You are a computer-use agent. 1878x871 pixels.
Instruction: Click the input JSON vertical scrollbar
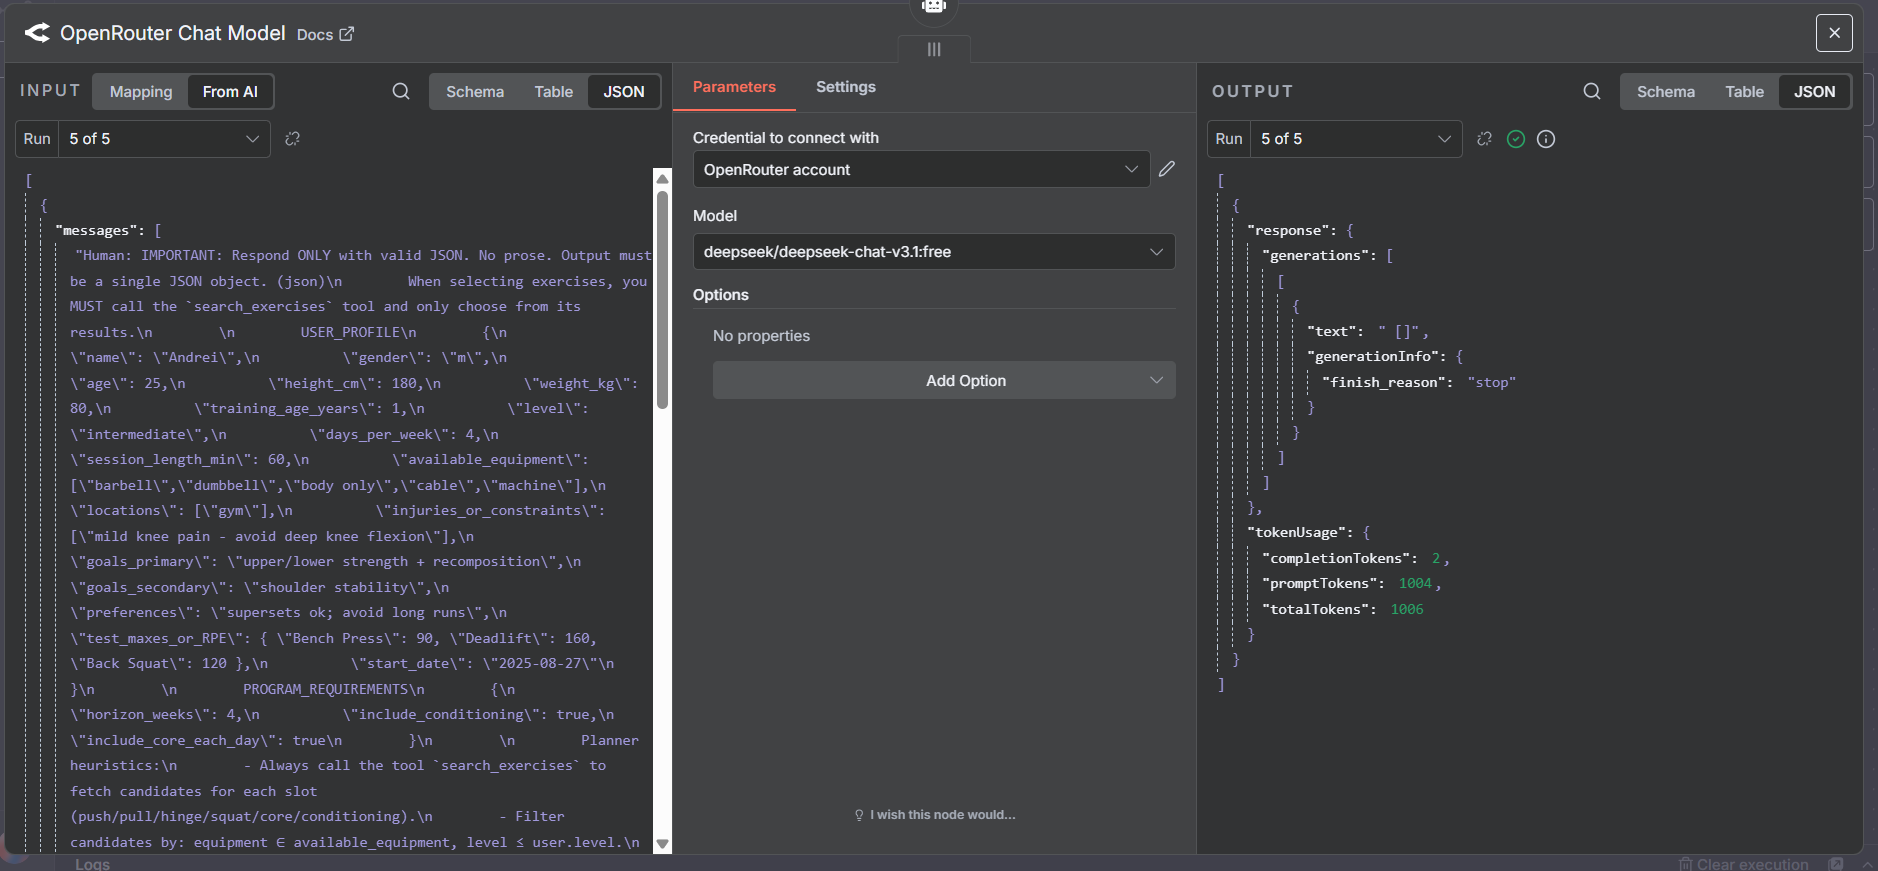point(662,300)
